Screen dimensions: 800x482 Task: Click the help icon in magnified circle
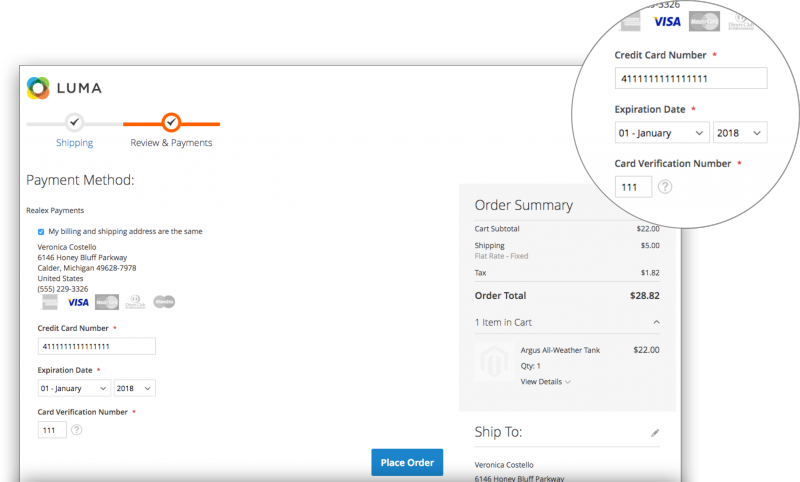pyautogui.click(x=665, y=187)
